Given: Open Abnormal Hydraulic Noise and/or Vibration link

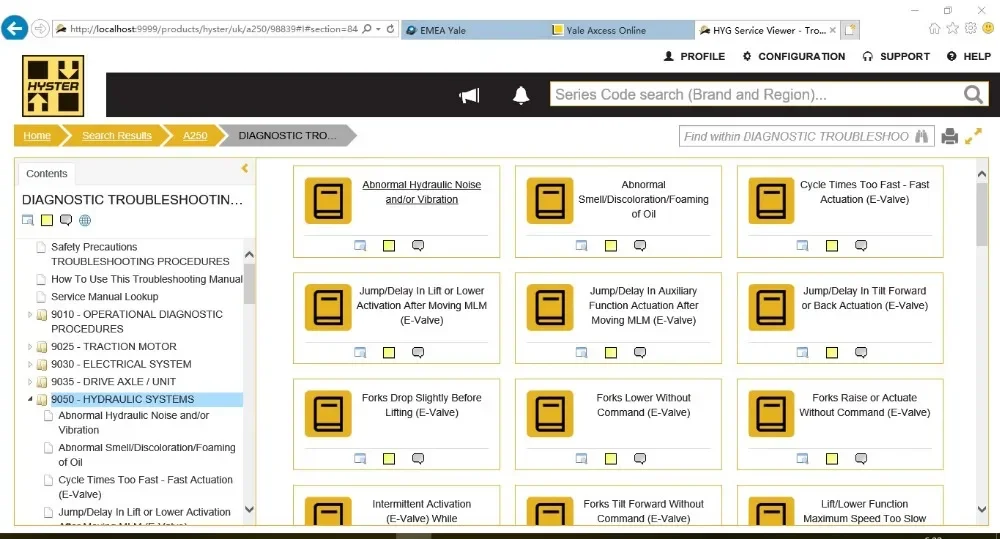Looking at the screenshot, I should tap(422, 192).
